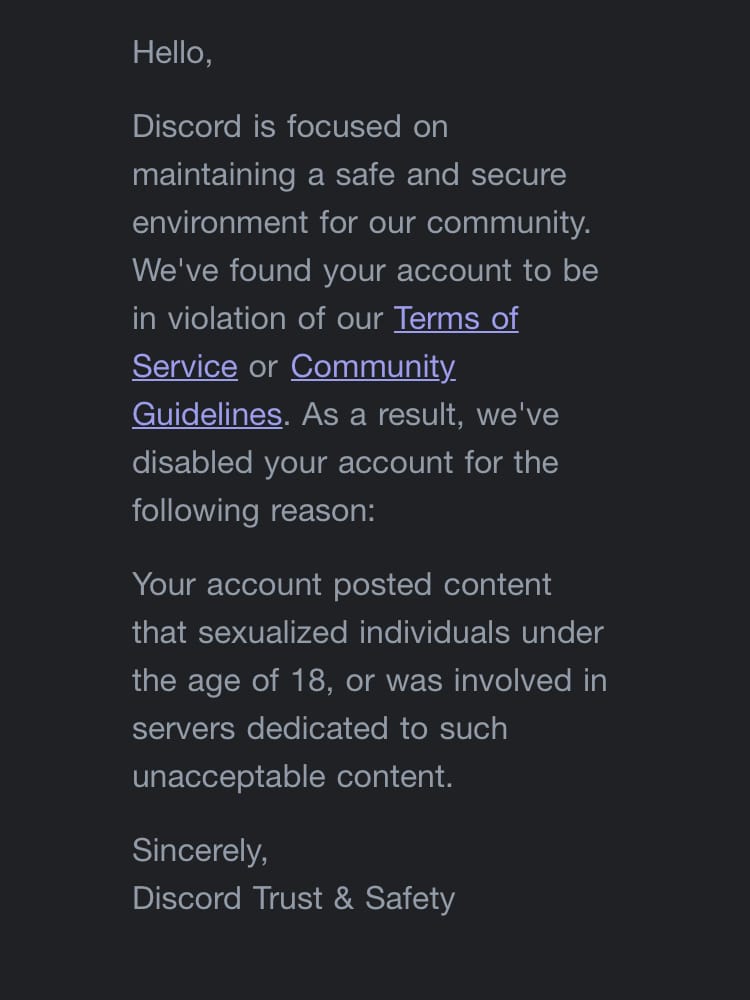Click the line "We've found your account to be"
Viewport: 750px width, 1000px height.
point(365,270)
